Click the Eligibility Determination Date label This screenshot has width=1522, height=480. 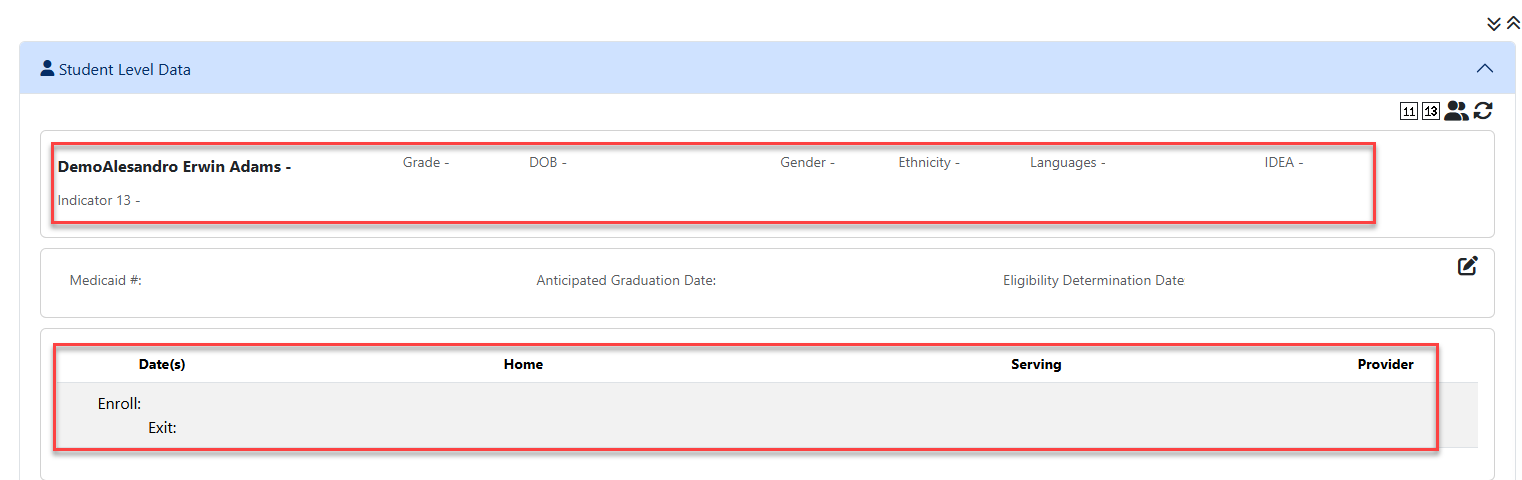tap(1093, 281)
